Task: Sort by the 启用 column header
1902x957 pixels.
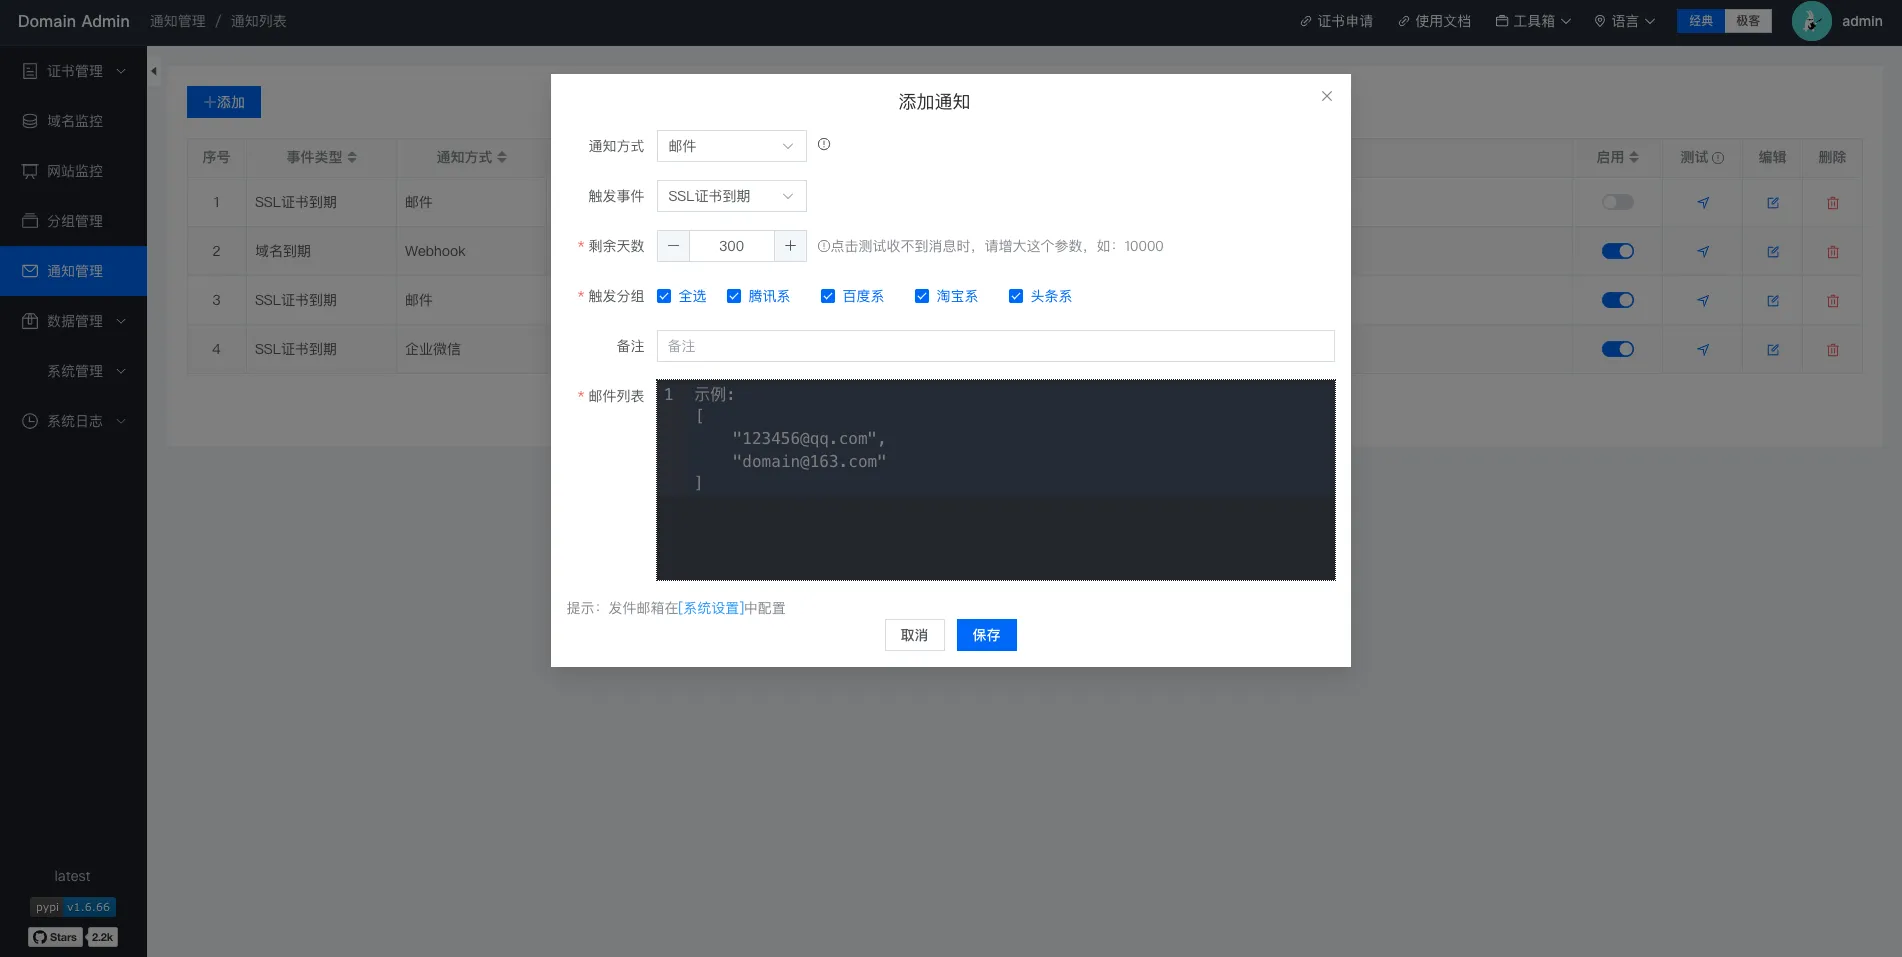Action: pos(1617,157)
